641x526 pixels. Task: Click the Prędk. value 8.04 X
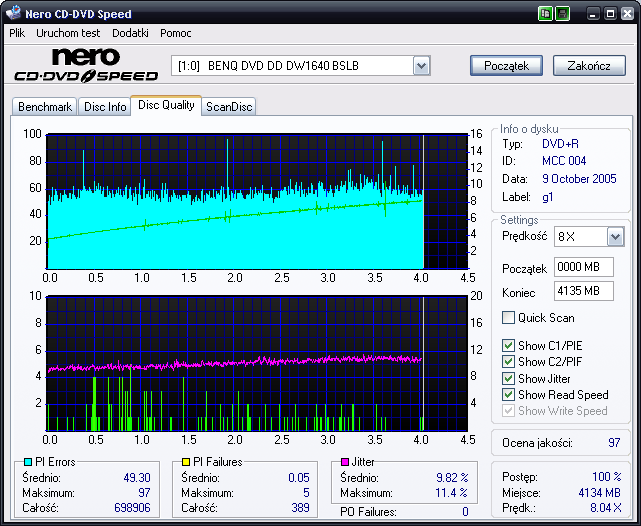(605, 508)
